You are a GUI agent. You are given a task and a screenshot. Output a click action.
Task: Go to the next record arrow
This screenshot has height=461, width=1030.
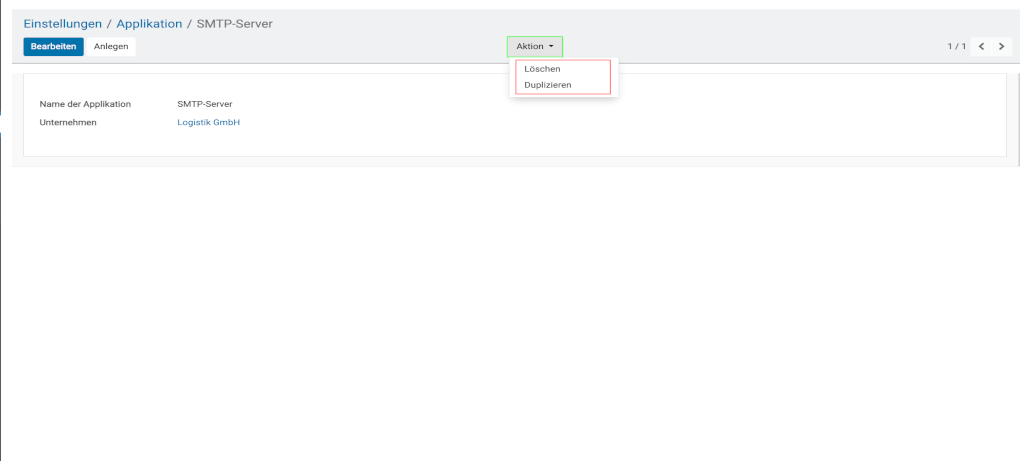tap(1001, 47)
